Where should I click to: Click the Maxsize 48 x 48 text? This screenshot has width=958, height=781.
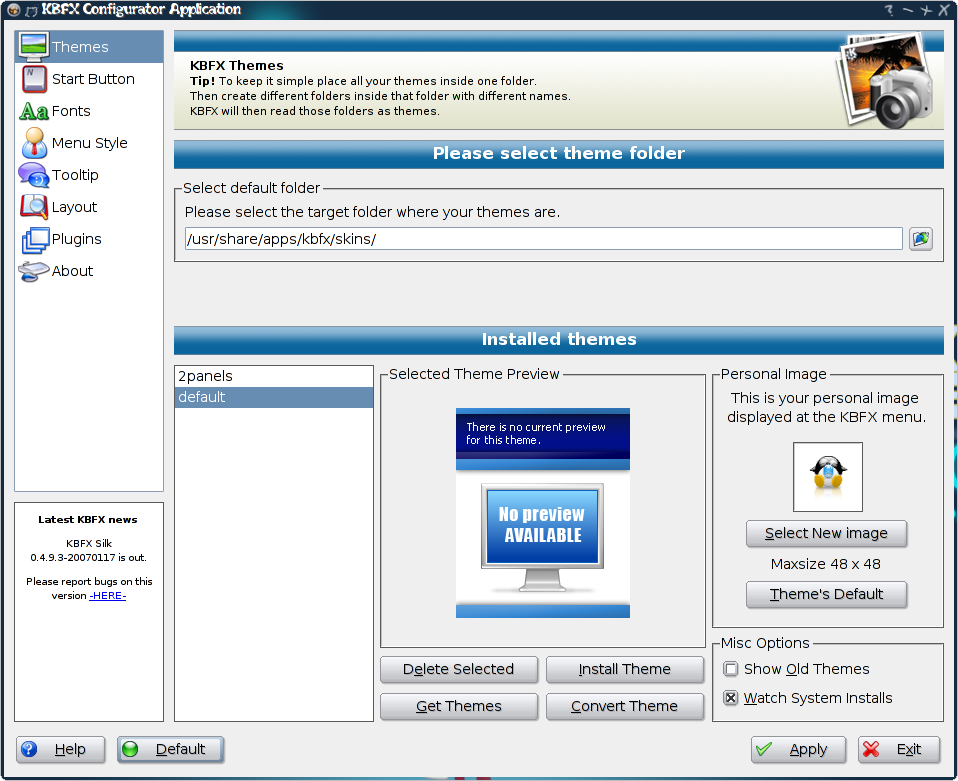[825, 564]
